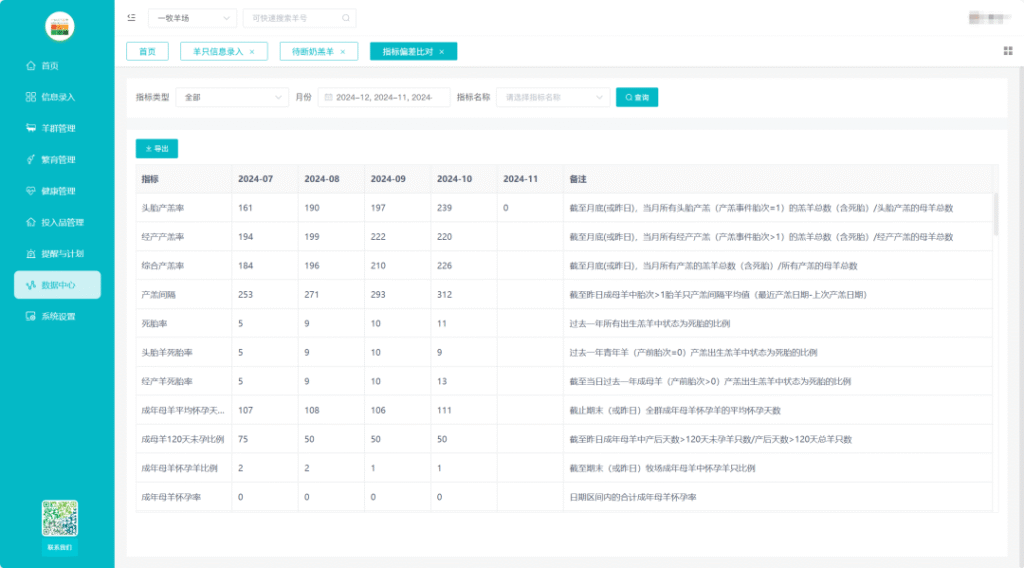The width and height of the screenshot is (1024, 568).
Task: Click the table's vertical scrollbar thumb
Action: coord(995,214)
